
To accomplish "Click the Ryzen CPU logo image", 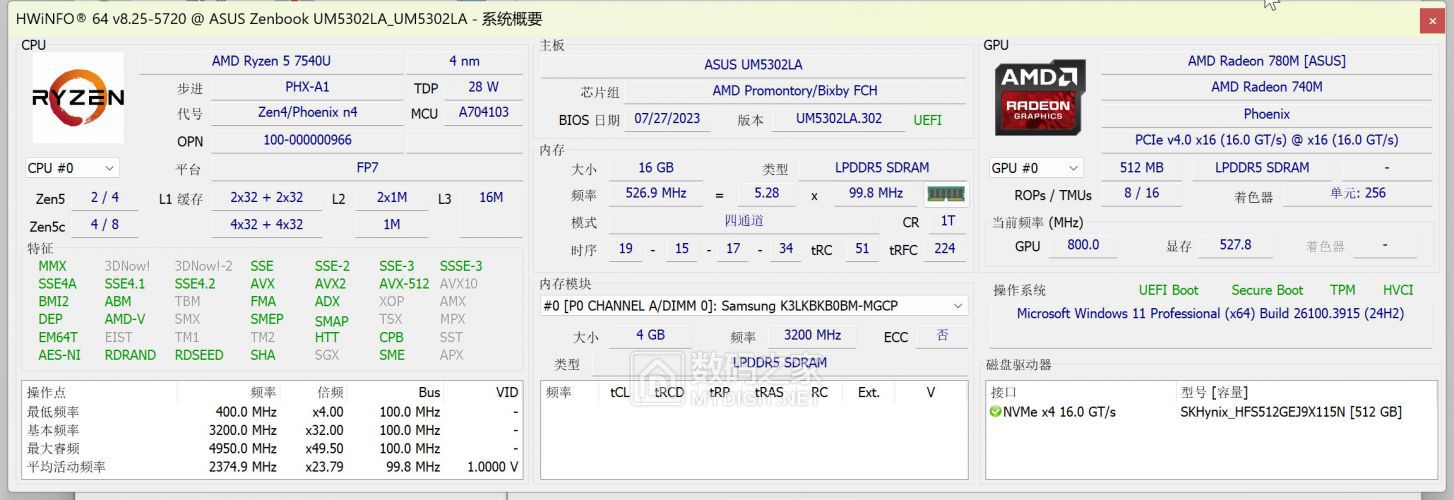I will pyautogui.click(x=78, y=98).
